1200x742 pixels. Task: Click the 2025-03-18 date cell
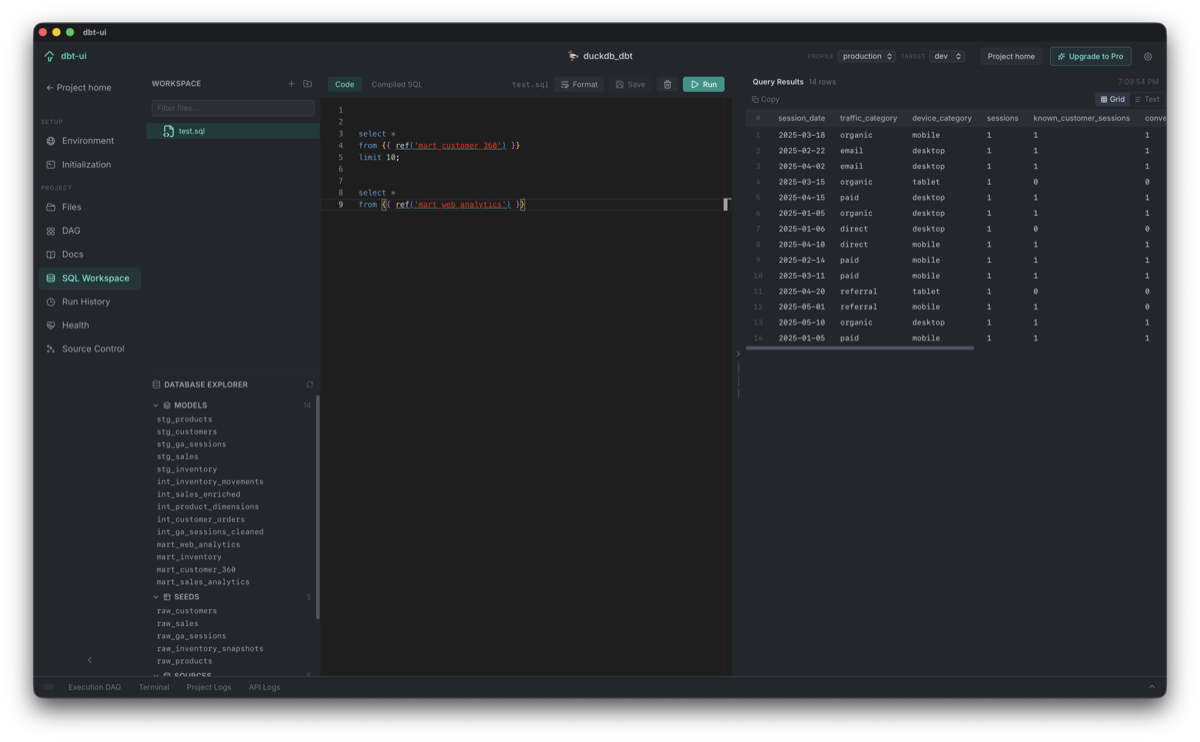802,135
